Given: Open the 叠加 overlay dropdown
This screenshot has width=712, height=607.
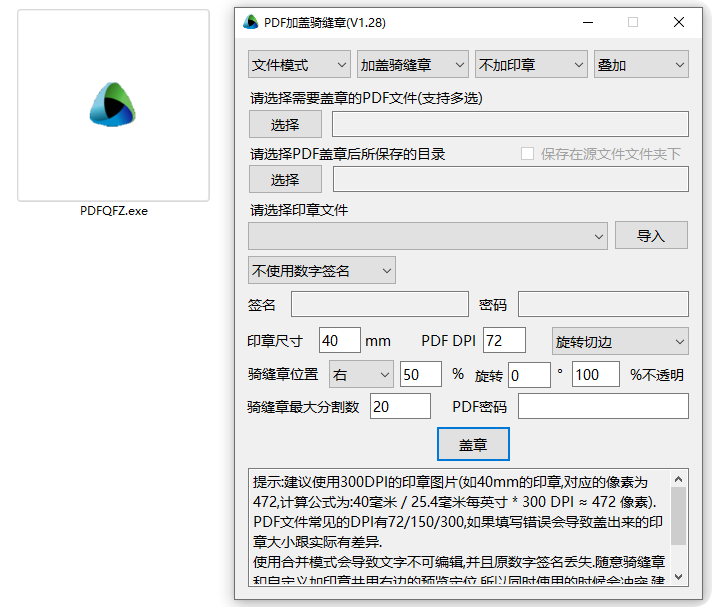Looking at the screenshot, I should click(641, 65).
